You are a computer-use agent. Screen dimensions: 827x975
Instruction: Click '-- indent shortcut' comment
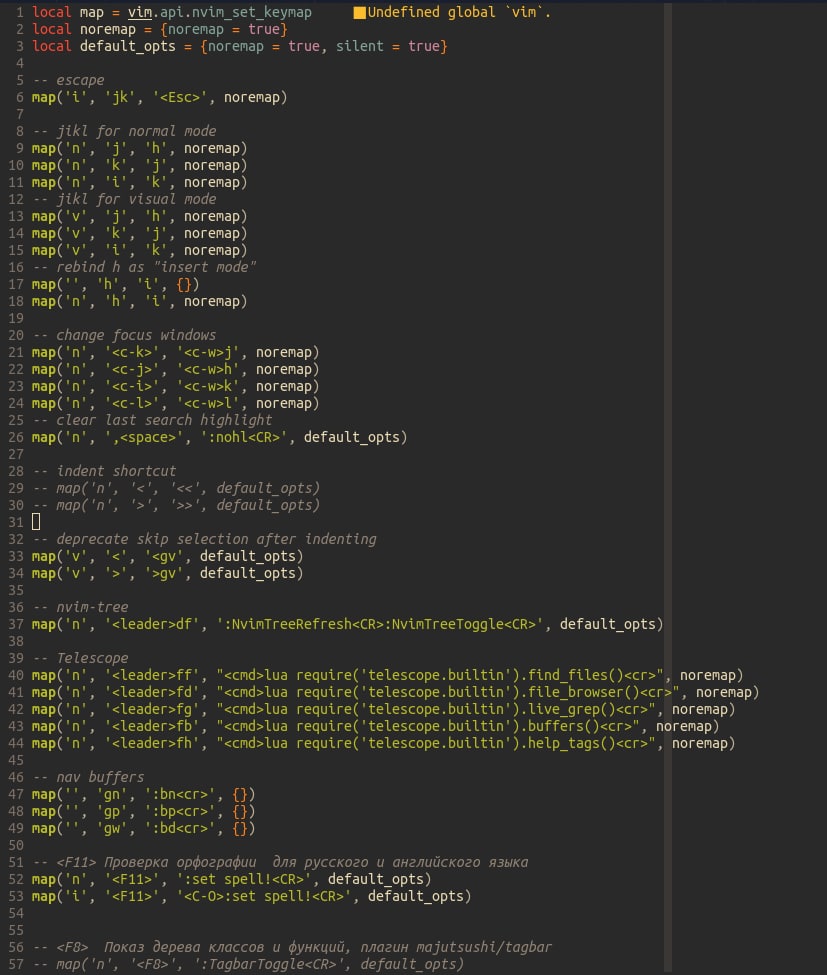point(104,471)
